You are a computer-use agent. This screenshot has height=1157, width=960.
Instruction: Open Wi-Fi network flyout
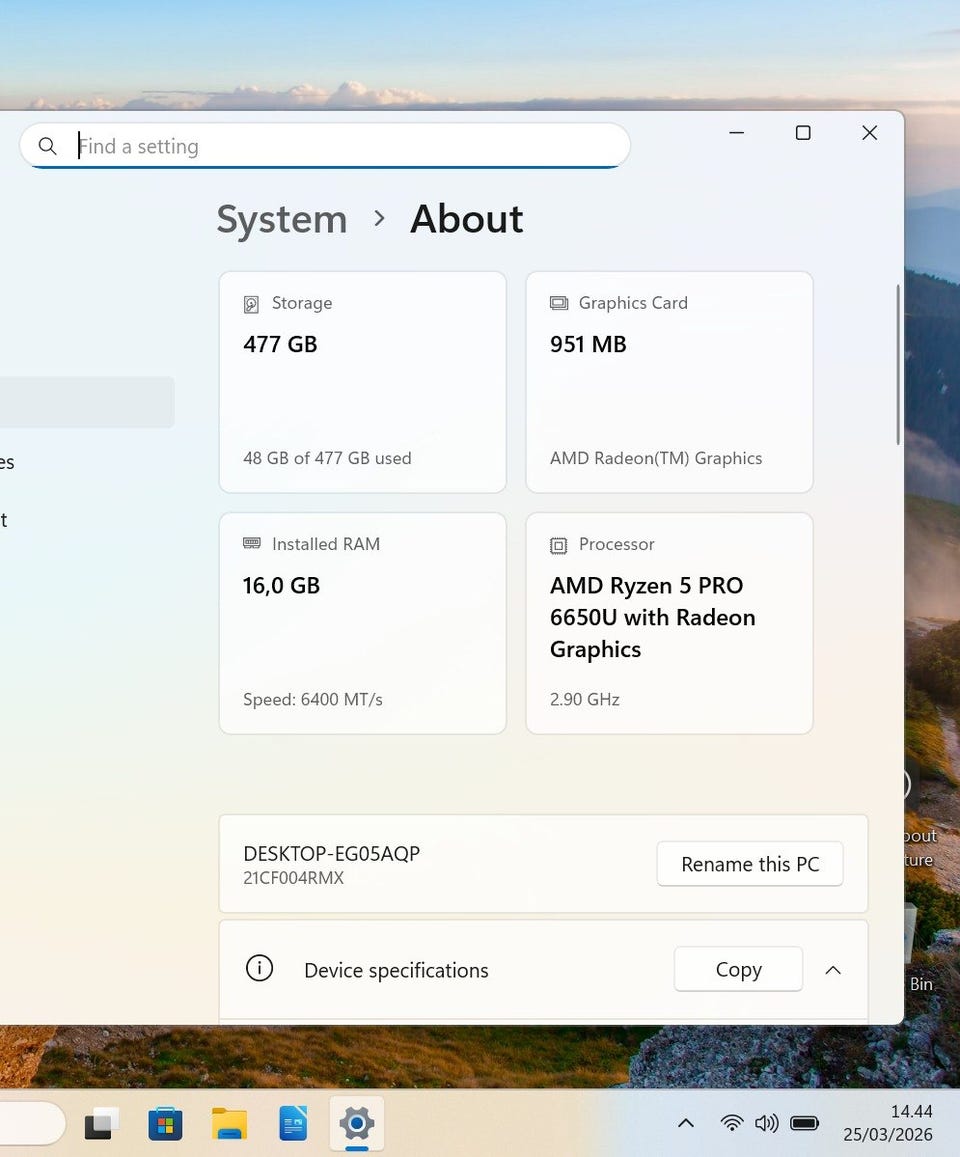[x=731, y=1123]
